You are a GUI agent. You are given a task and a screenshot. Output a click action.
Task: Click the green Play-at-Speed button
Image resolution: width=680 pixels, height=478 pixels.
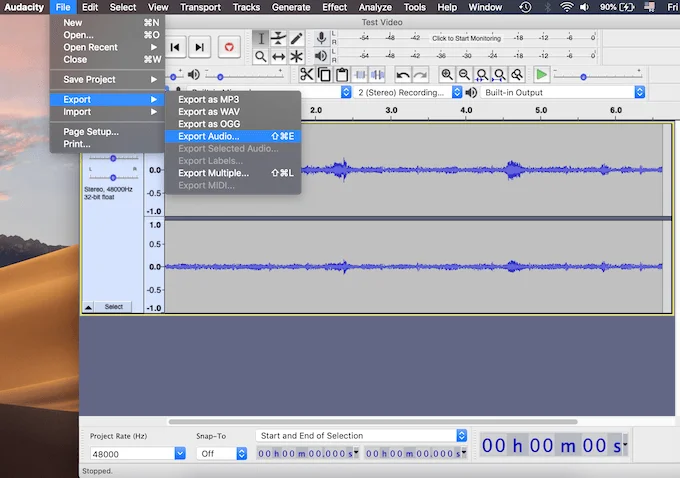[541, 75]
